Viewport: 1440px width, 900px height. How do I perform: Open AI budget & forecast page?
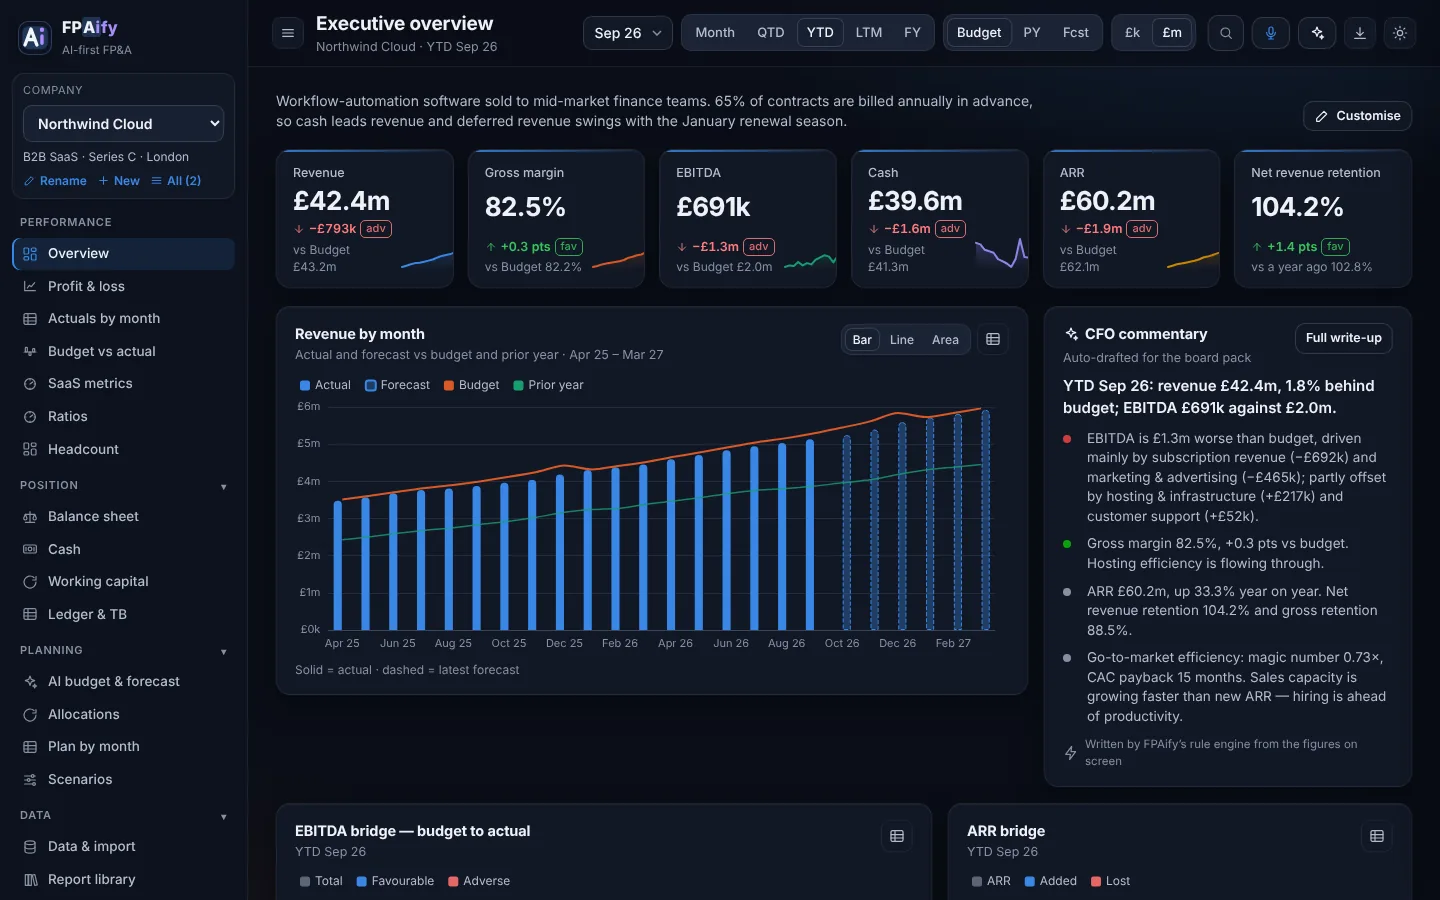click(123, 682)
